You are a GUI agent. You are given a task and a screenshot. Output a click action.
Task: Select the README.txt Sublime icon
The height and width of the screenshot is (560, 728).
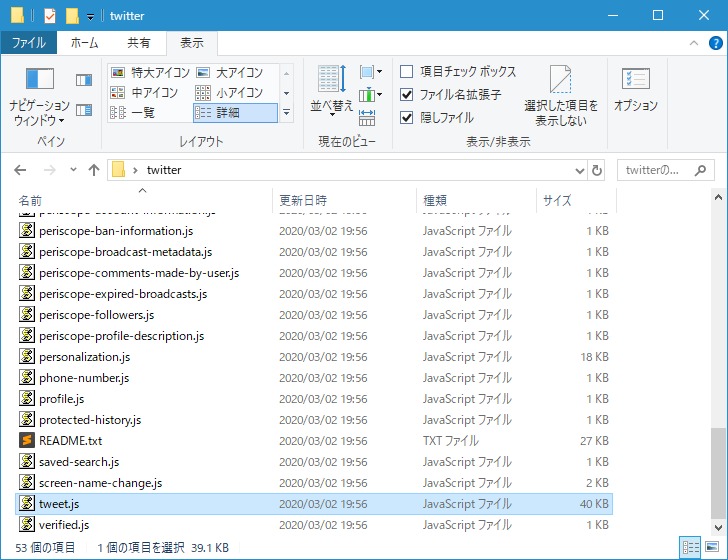coord(27,440)
